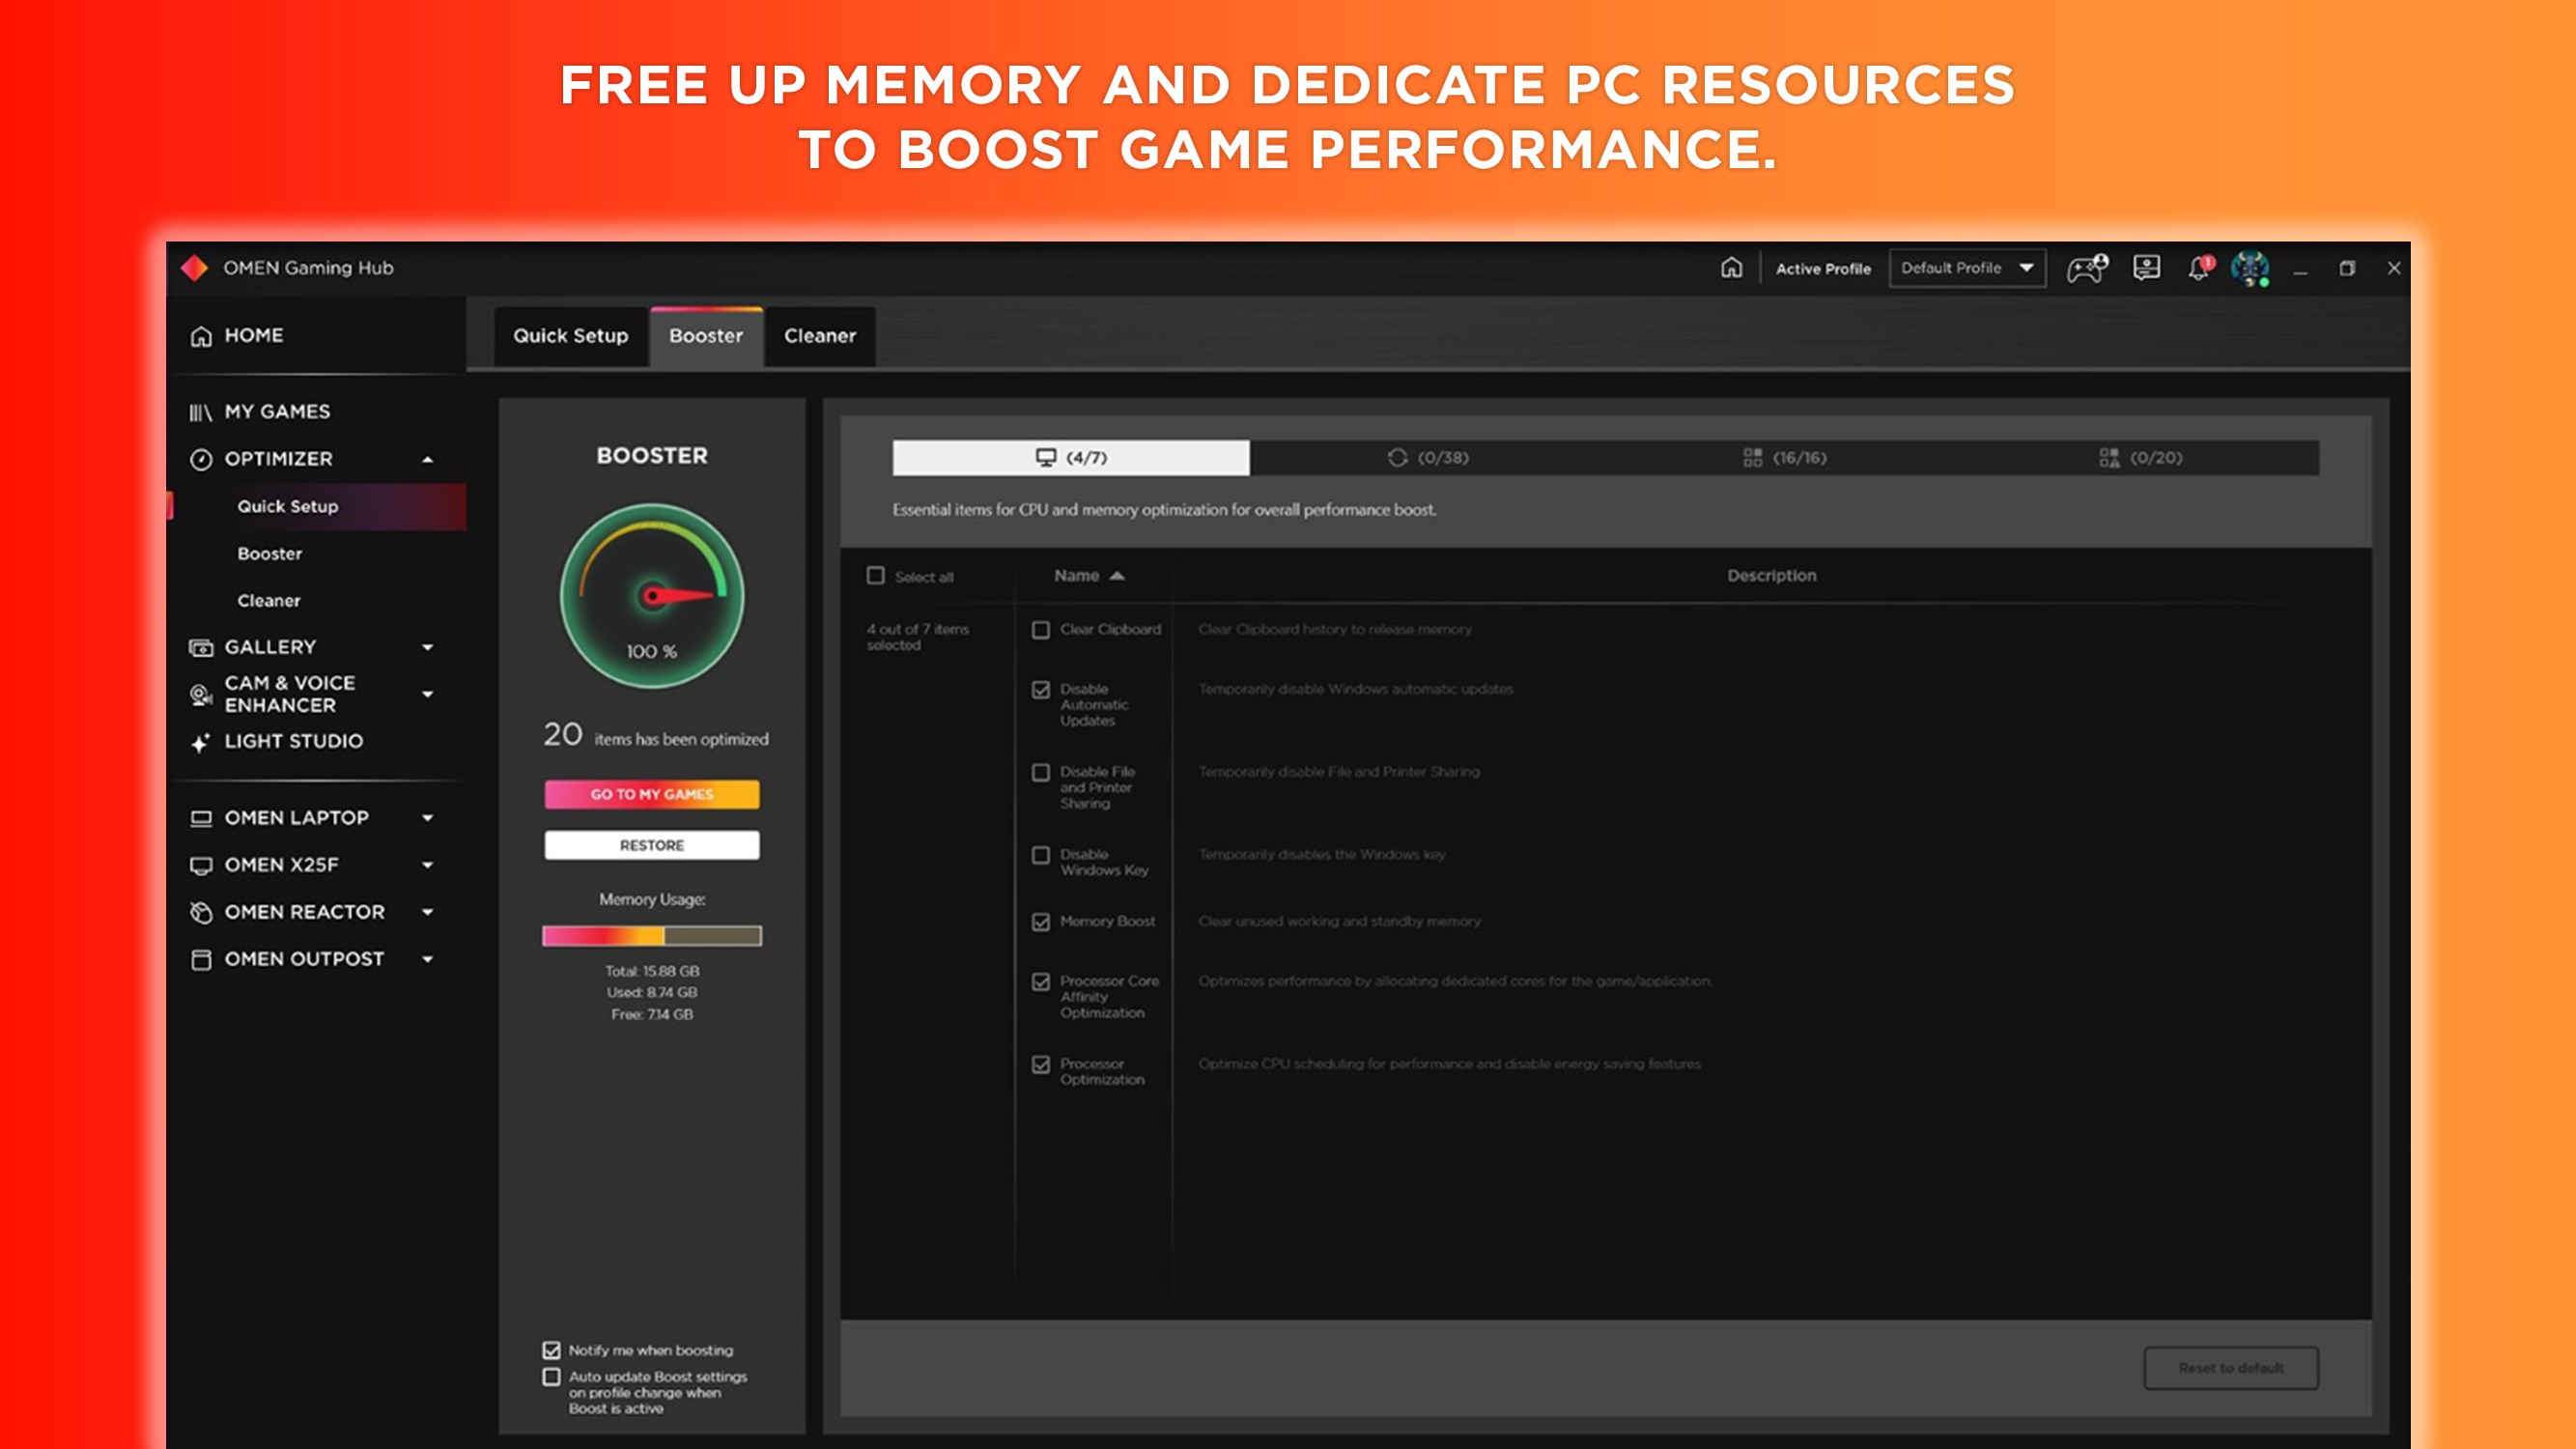
Task: Click the RESTORE button
Action: (651, 845)
